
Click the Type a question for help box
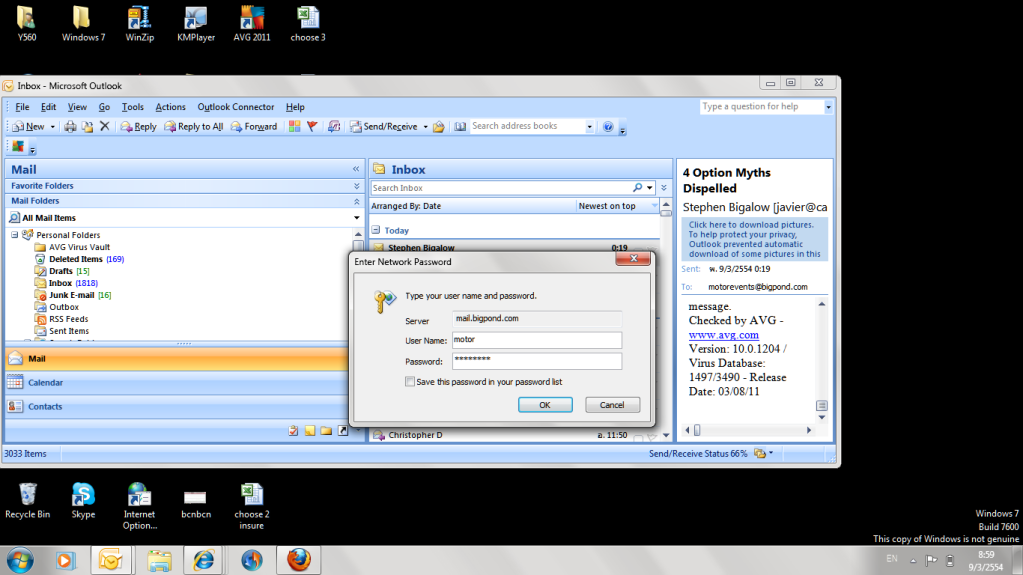pyautogui.click(x=761, y=106)
